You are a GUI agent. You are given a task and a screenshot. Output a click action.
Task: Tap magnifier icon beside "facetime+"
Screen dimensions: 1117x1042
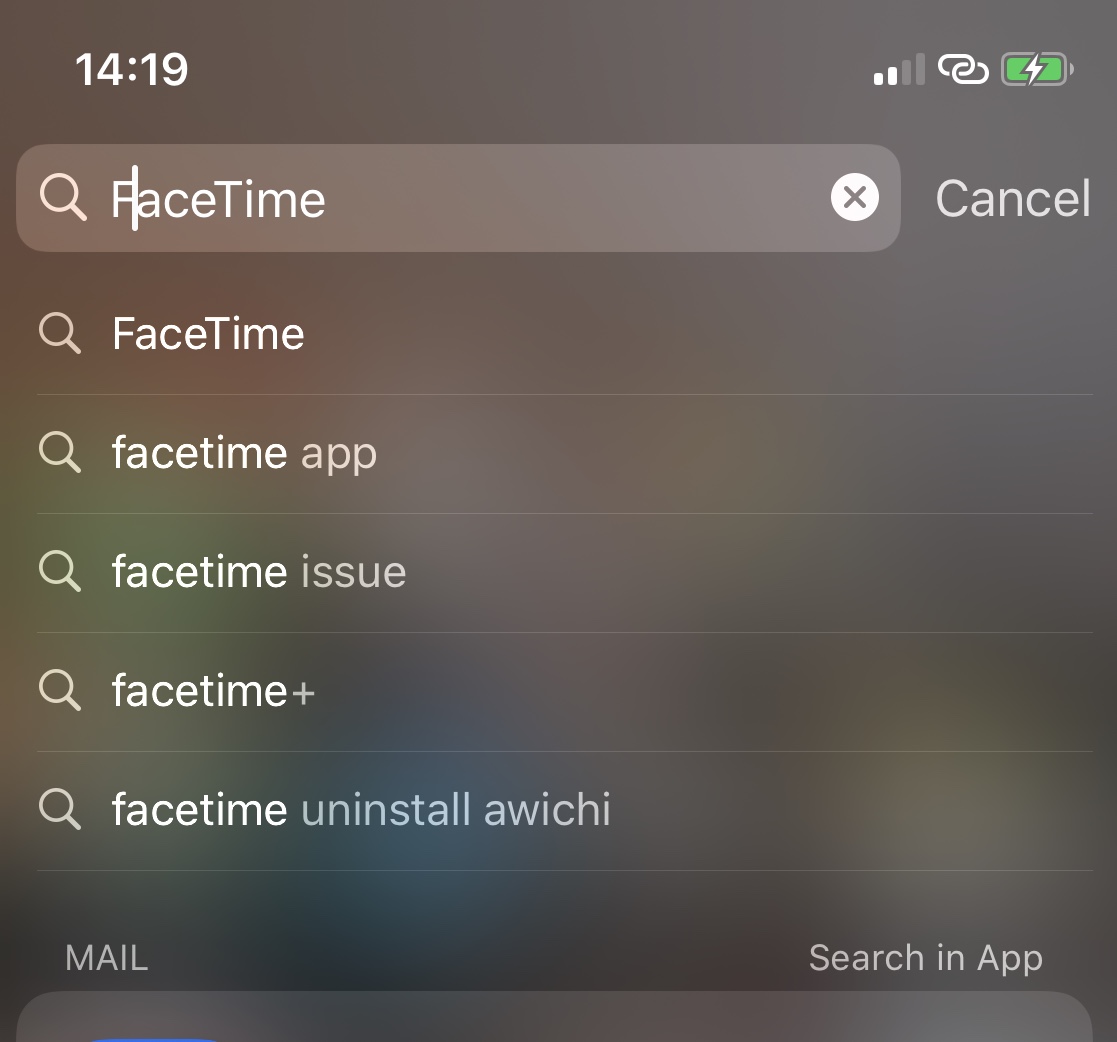tap(60, 690)
